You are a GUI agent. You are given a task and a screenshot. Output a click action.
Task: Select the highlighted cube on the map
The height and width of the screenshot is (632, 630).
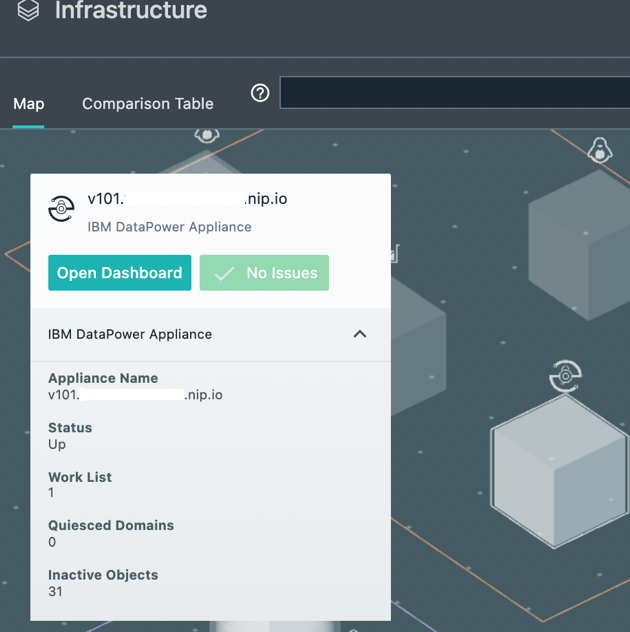(x=559, y=472)
